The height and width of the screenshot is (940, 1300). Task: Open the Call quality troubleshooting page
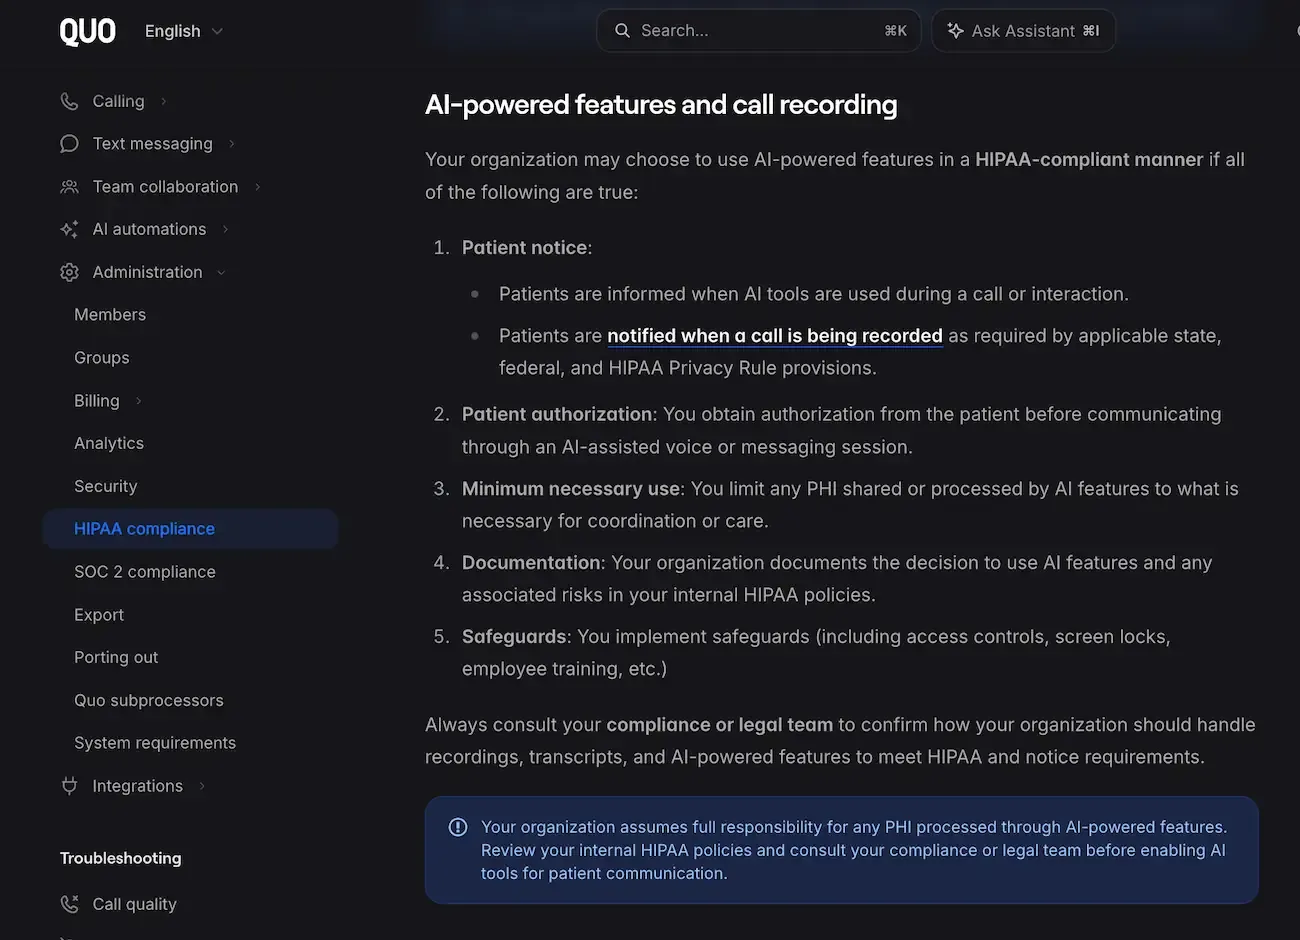(135, 904)
